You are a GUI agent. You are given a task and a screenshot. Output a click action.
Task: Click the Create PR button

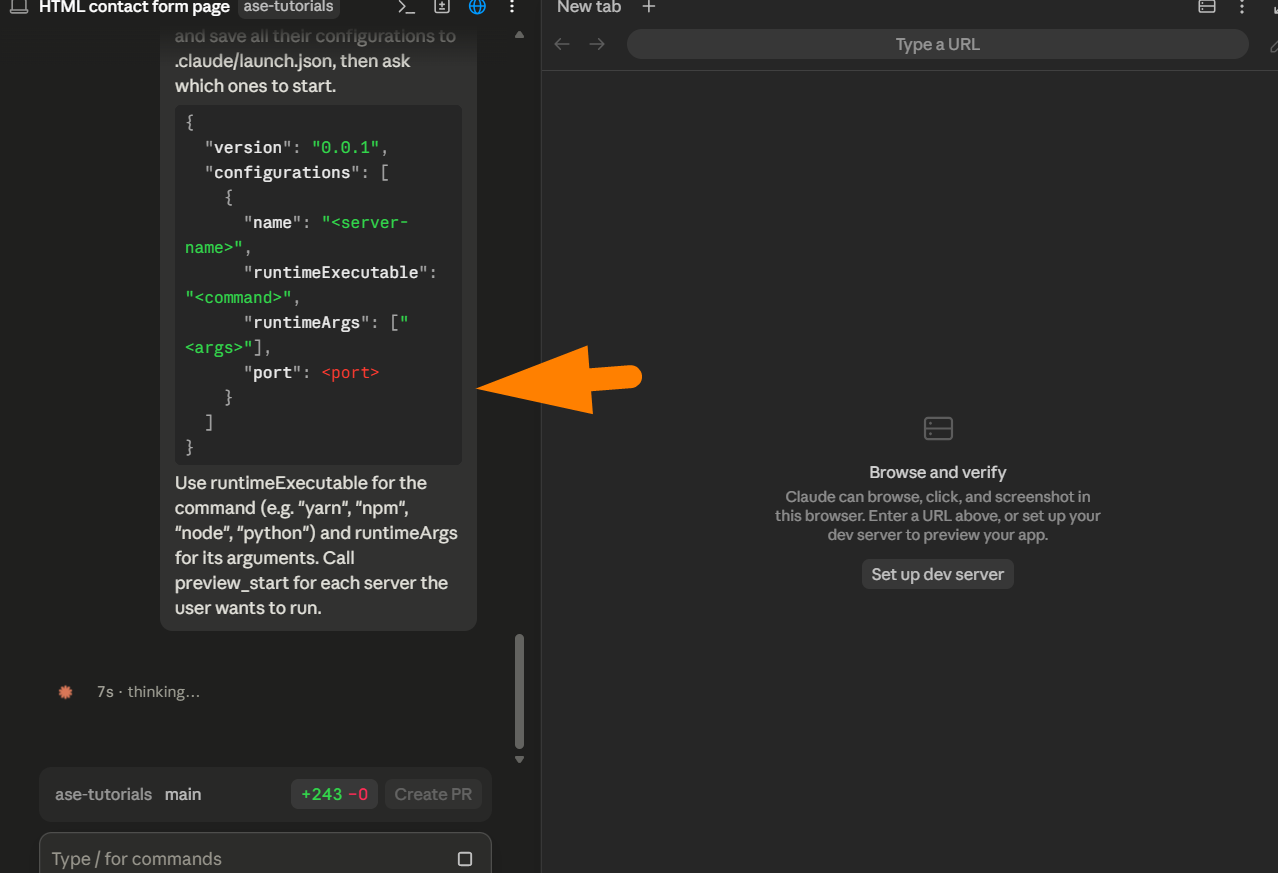[x=433, y=794]
